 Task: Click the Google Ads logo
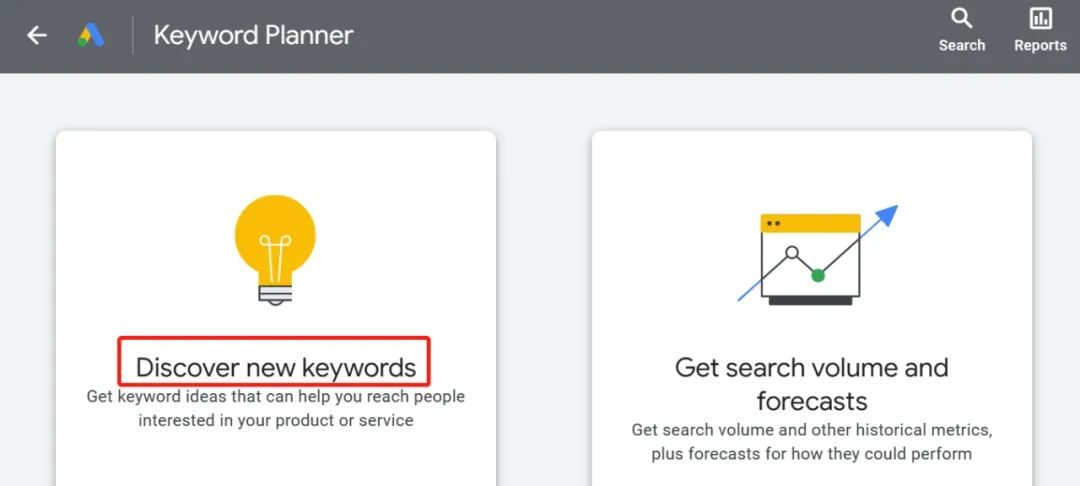coord(91,36)
